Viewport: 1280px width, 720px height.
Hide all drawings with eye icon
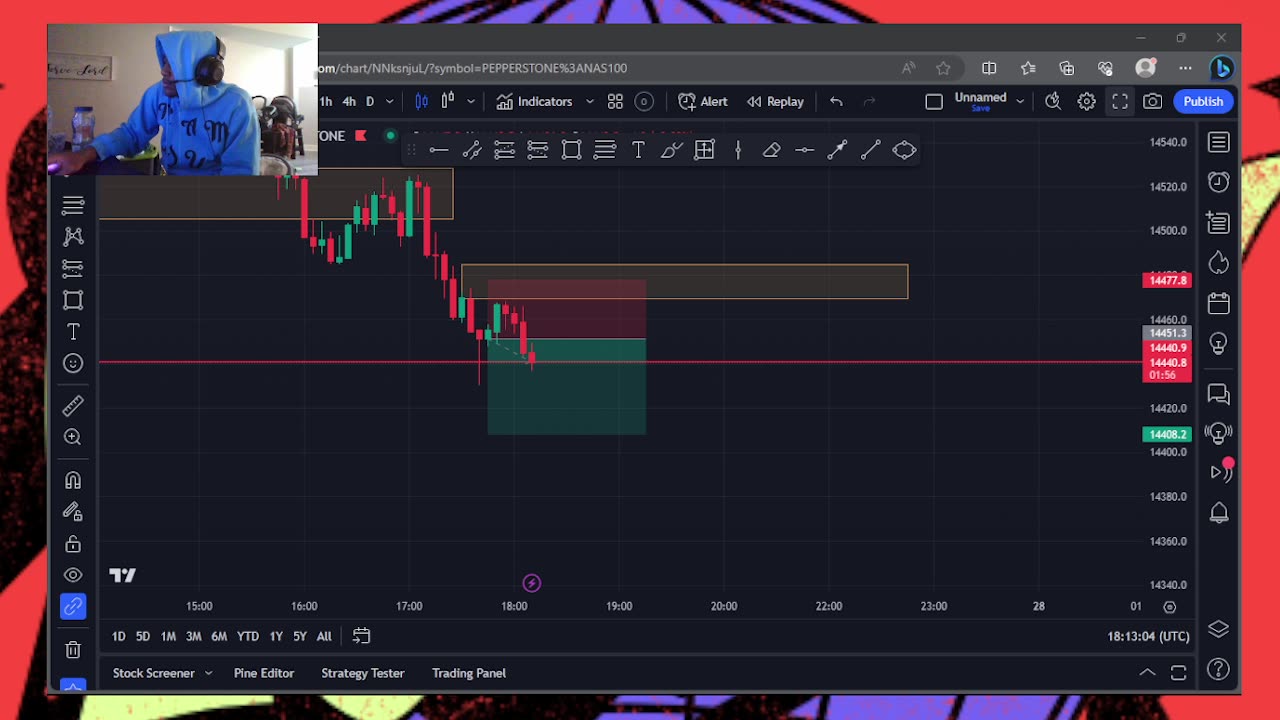[x=73, y=575]
